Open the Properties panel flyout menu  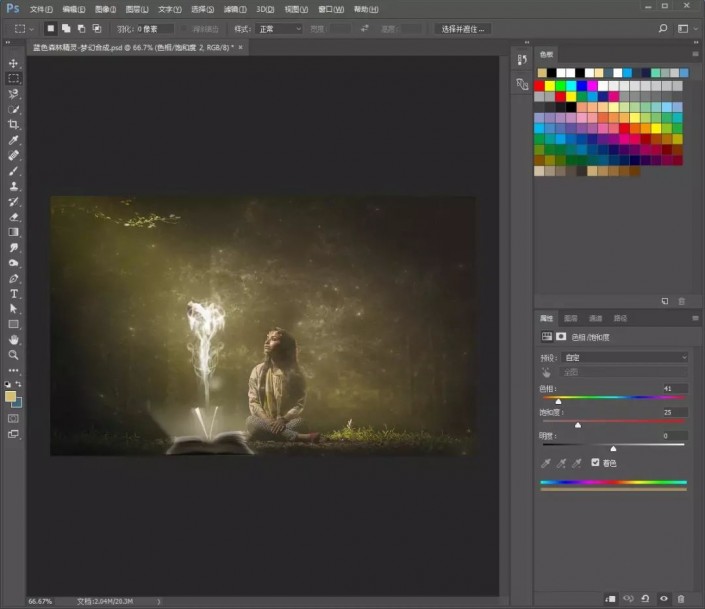(695, 318)
